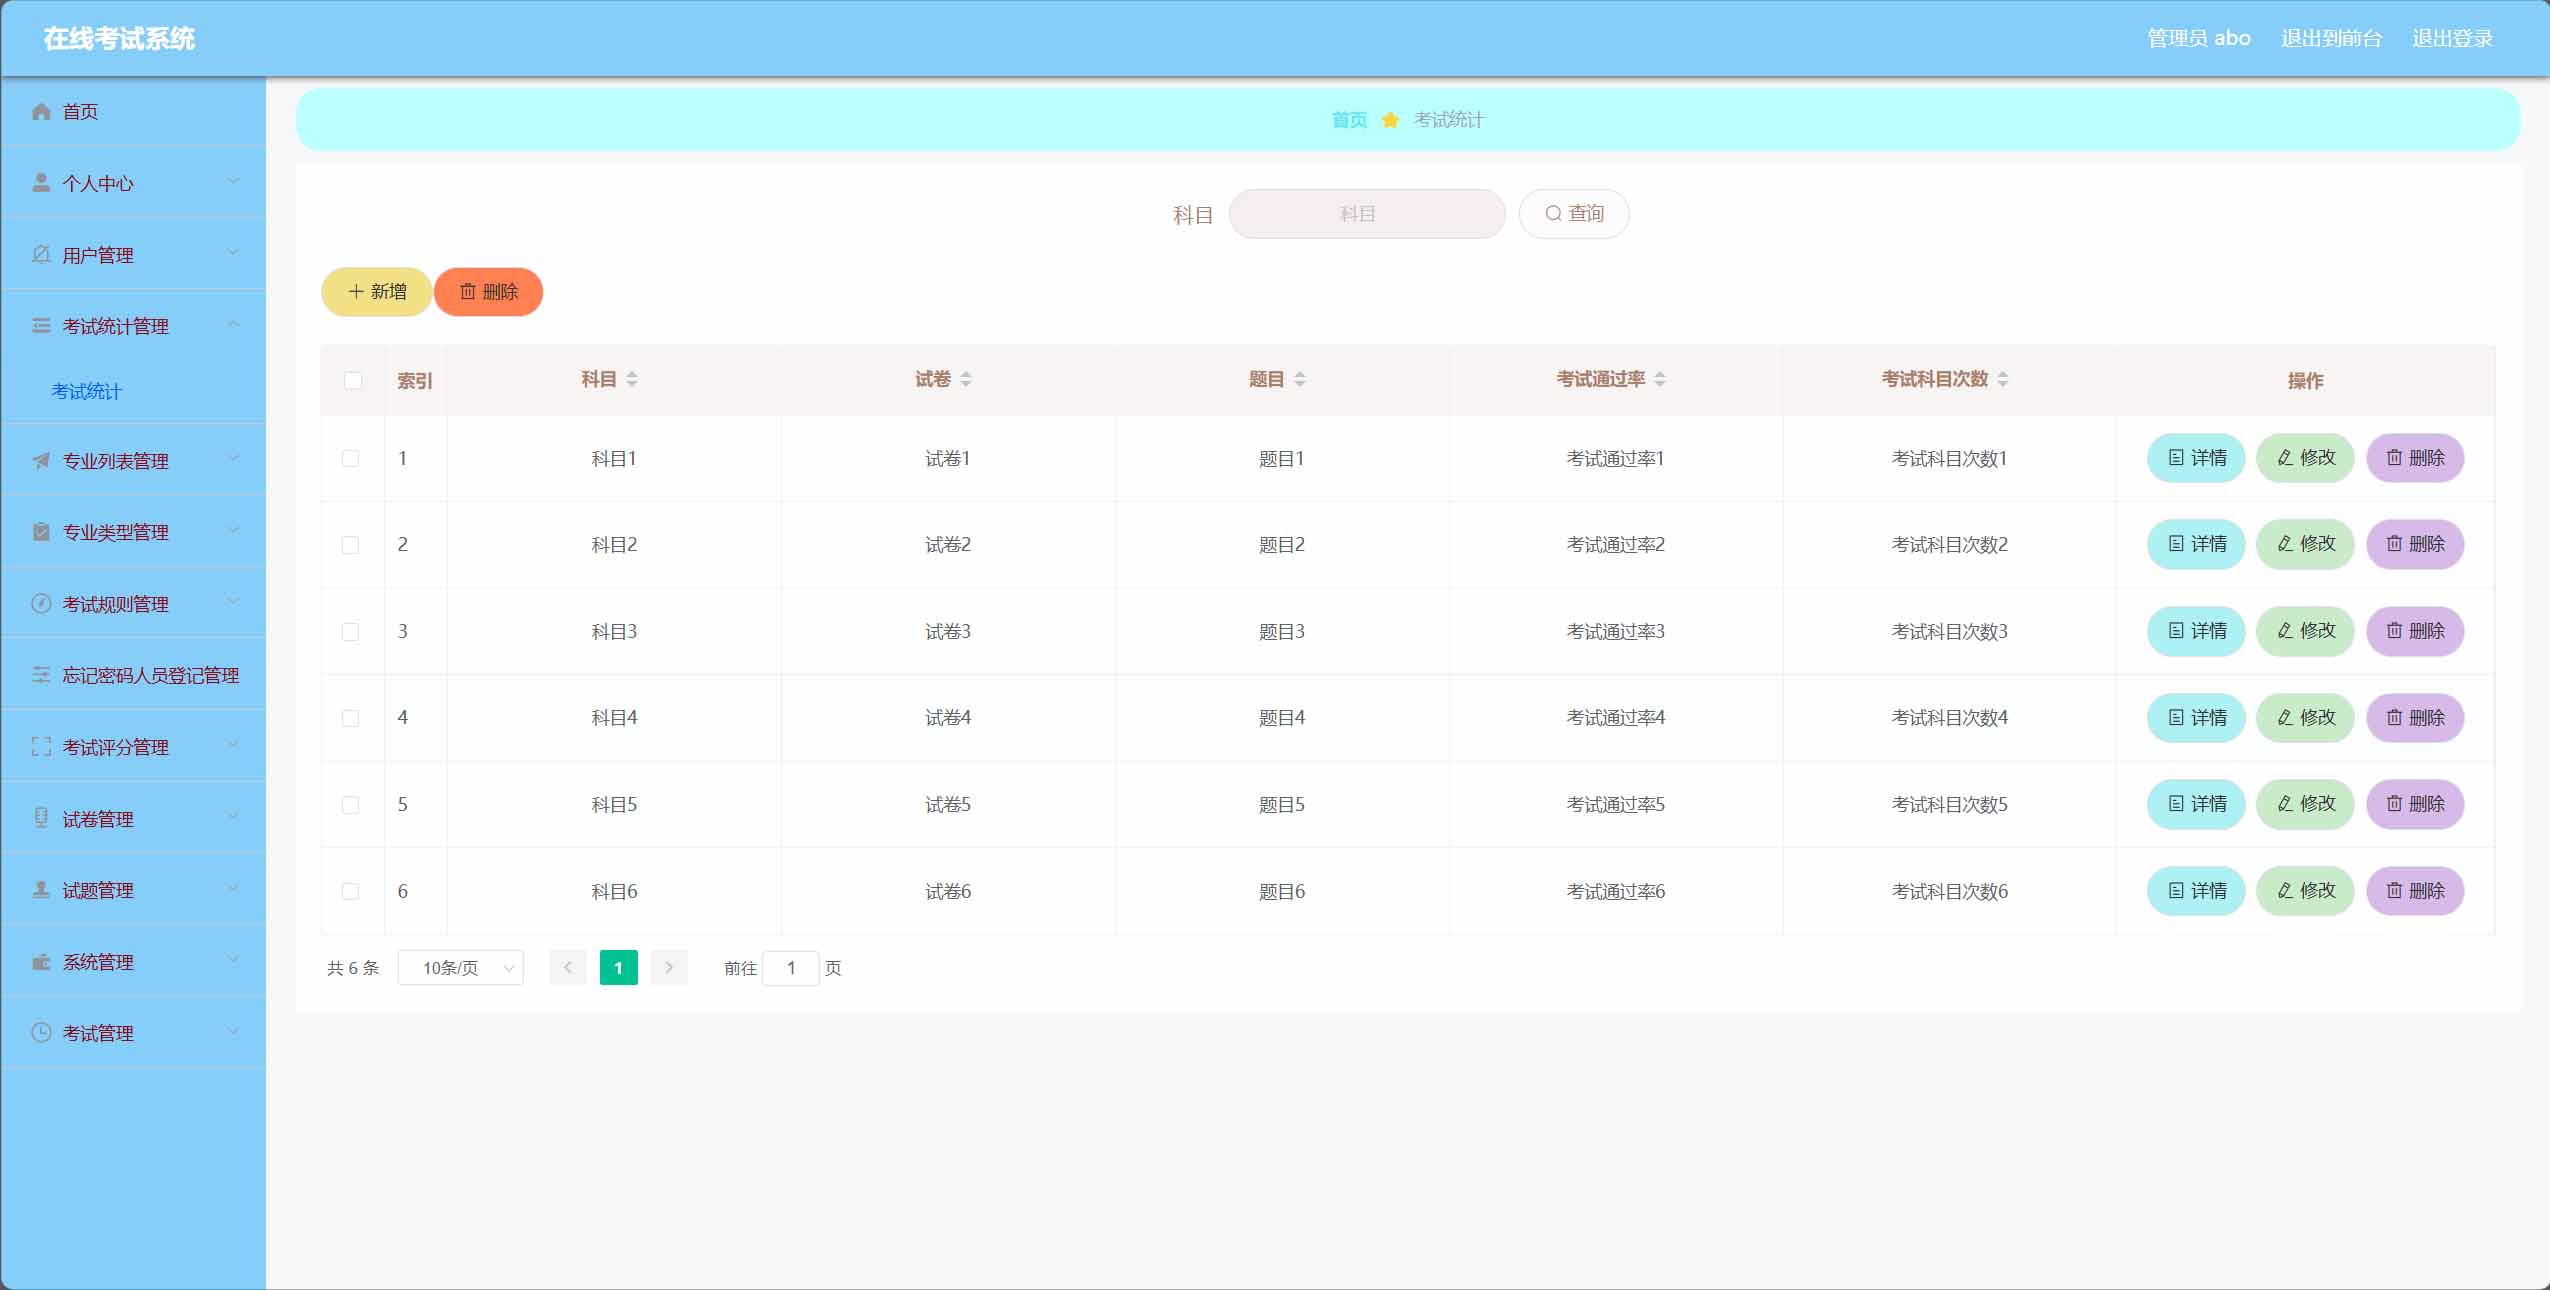This screenshot has height=1290, width=2550.
Task: Check the checkbox for row 5
Action: (x=351, y=805)
